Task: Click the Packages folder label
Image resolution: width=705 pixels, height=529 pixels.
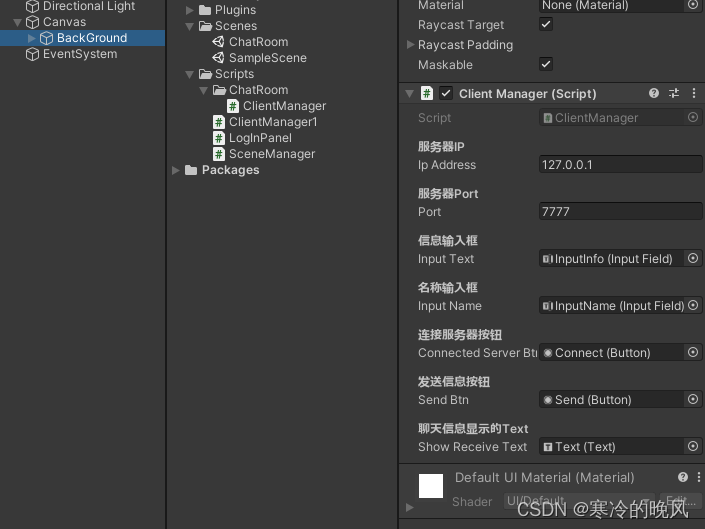Action: click(x=231, y=170)
